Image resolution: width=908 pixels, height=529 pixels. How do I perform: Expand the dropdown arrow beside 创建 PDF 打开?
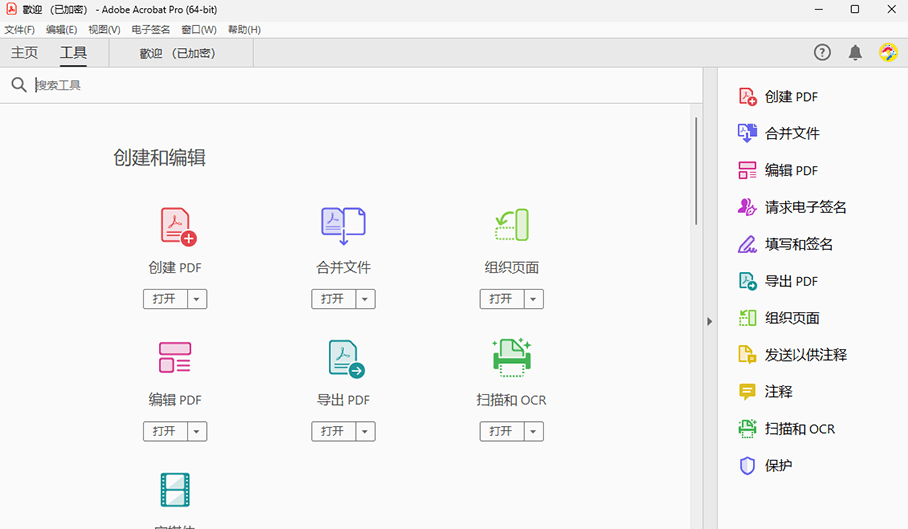(x=197, y=299)
